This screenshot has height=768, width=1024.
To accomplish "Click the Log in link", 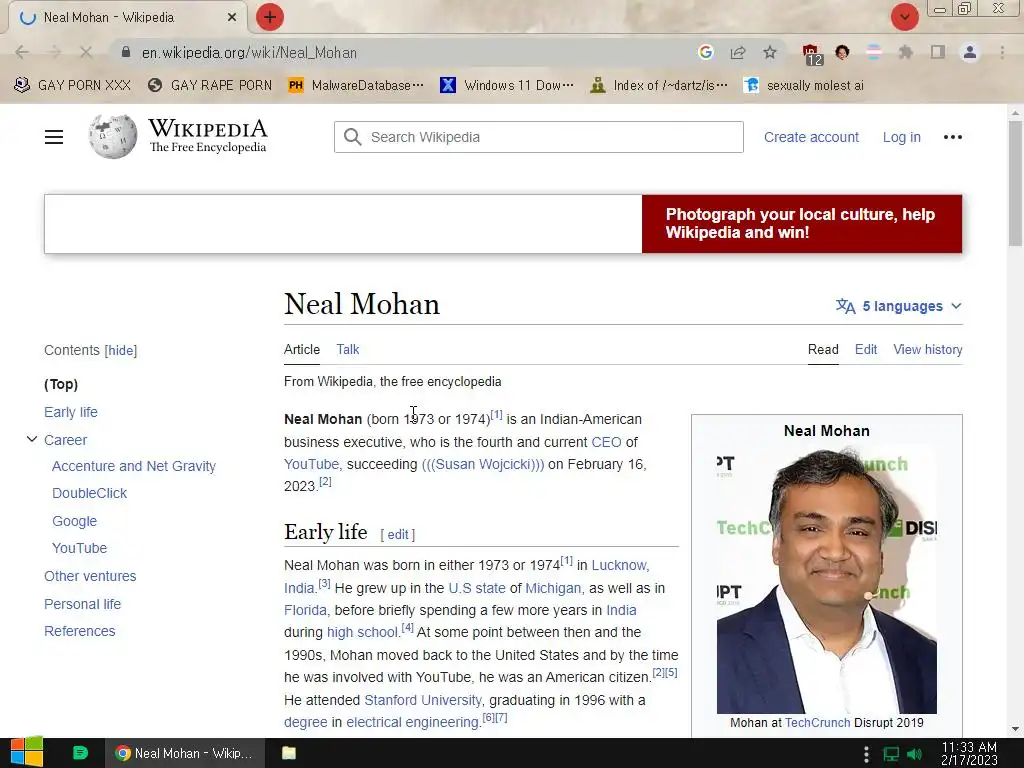I will point(902,137).
